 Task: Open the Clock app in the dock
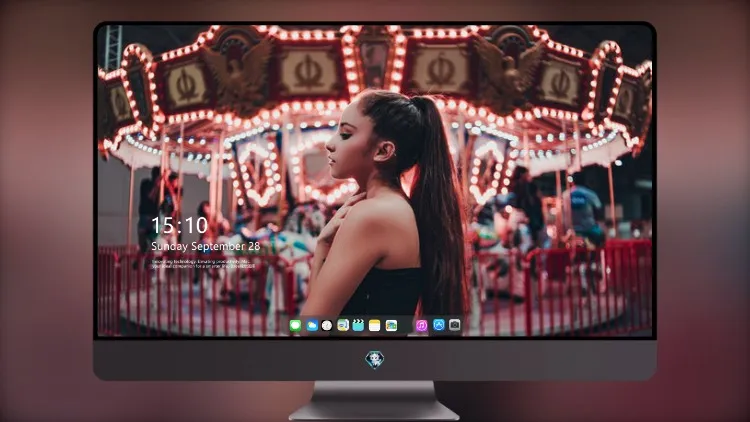pos(327,325)
